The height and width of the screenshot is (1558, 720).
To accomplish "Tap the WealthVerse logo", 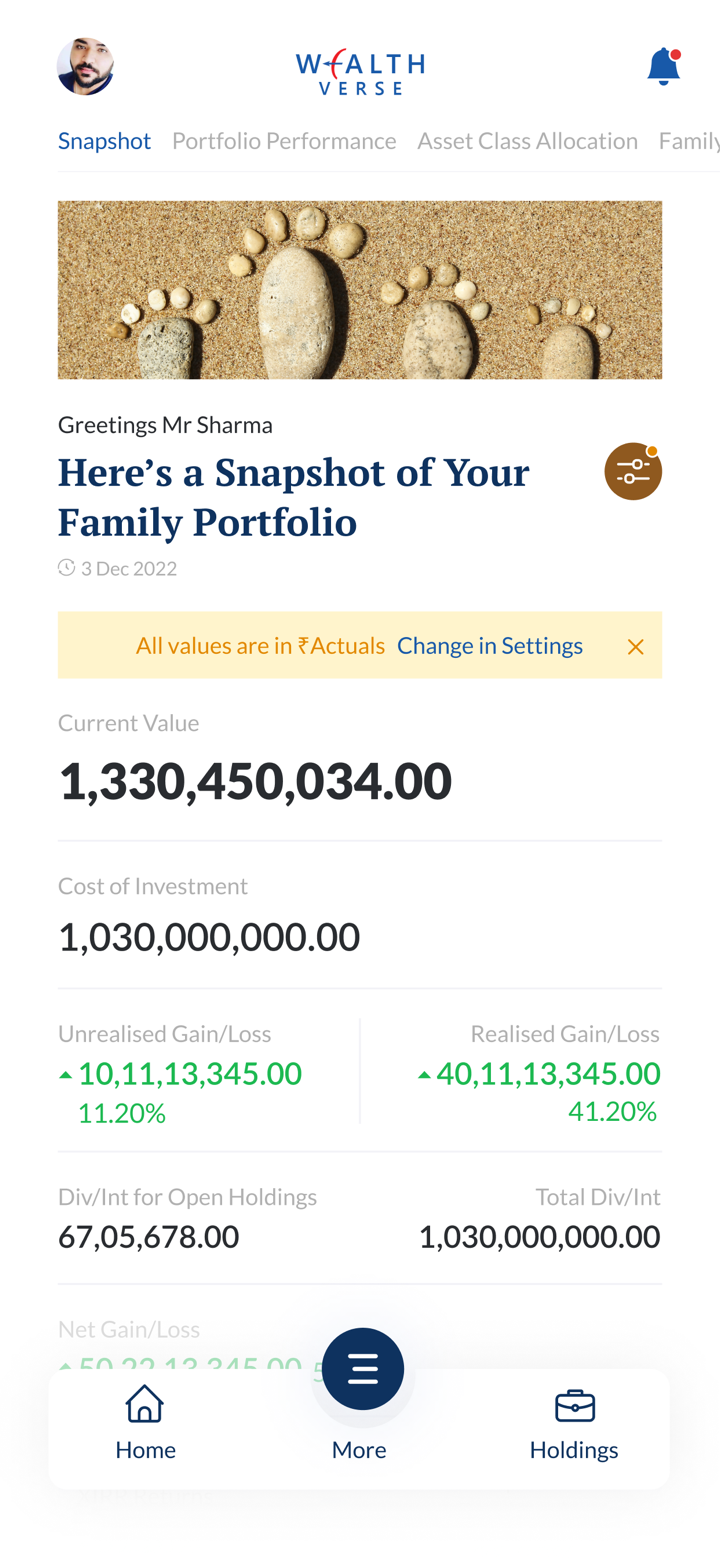I will point(360,71).
